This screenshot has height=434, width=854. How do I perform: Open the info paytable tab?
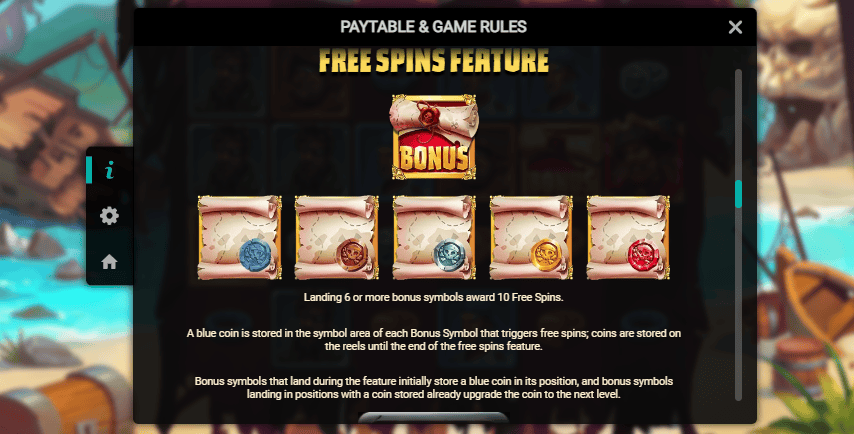pyautogui.click(x=109, y=170)
